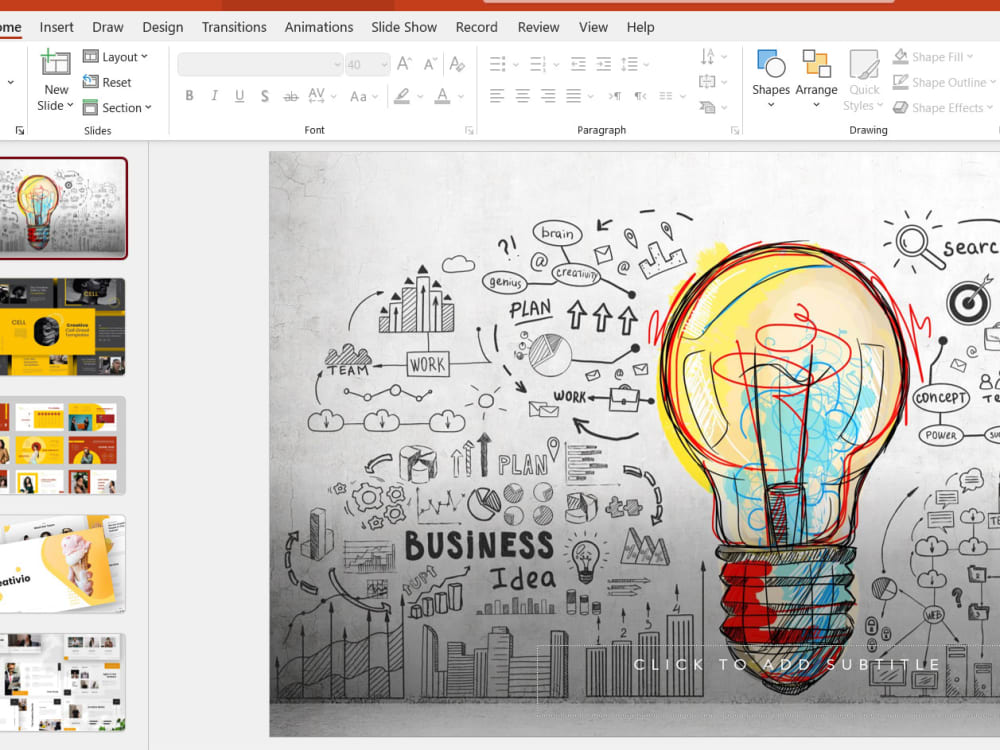
Task: Open the Font Size dropdown
Action: tap(382, 63)
